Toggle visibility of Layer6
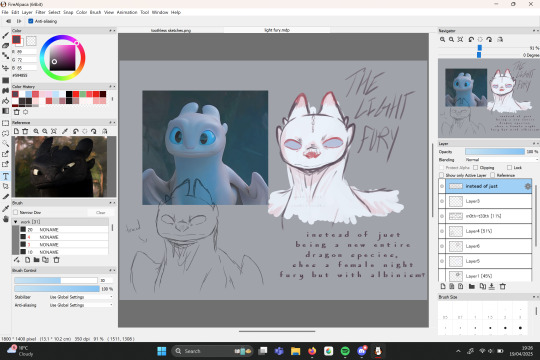Screen dimensions: 540x360 click(442, 246)
